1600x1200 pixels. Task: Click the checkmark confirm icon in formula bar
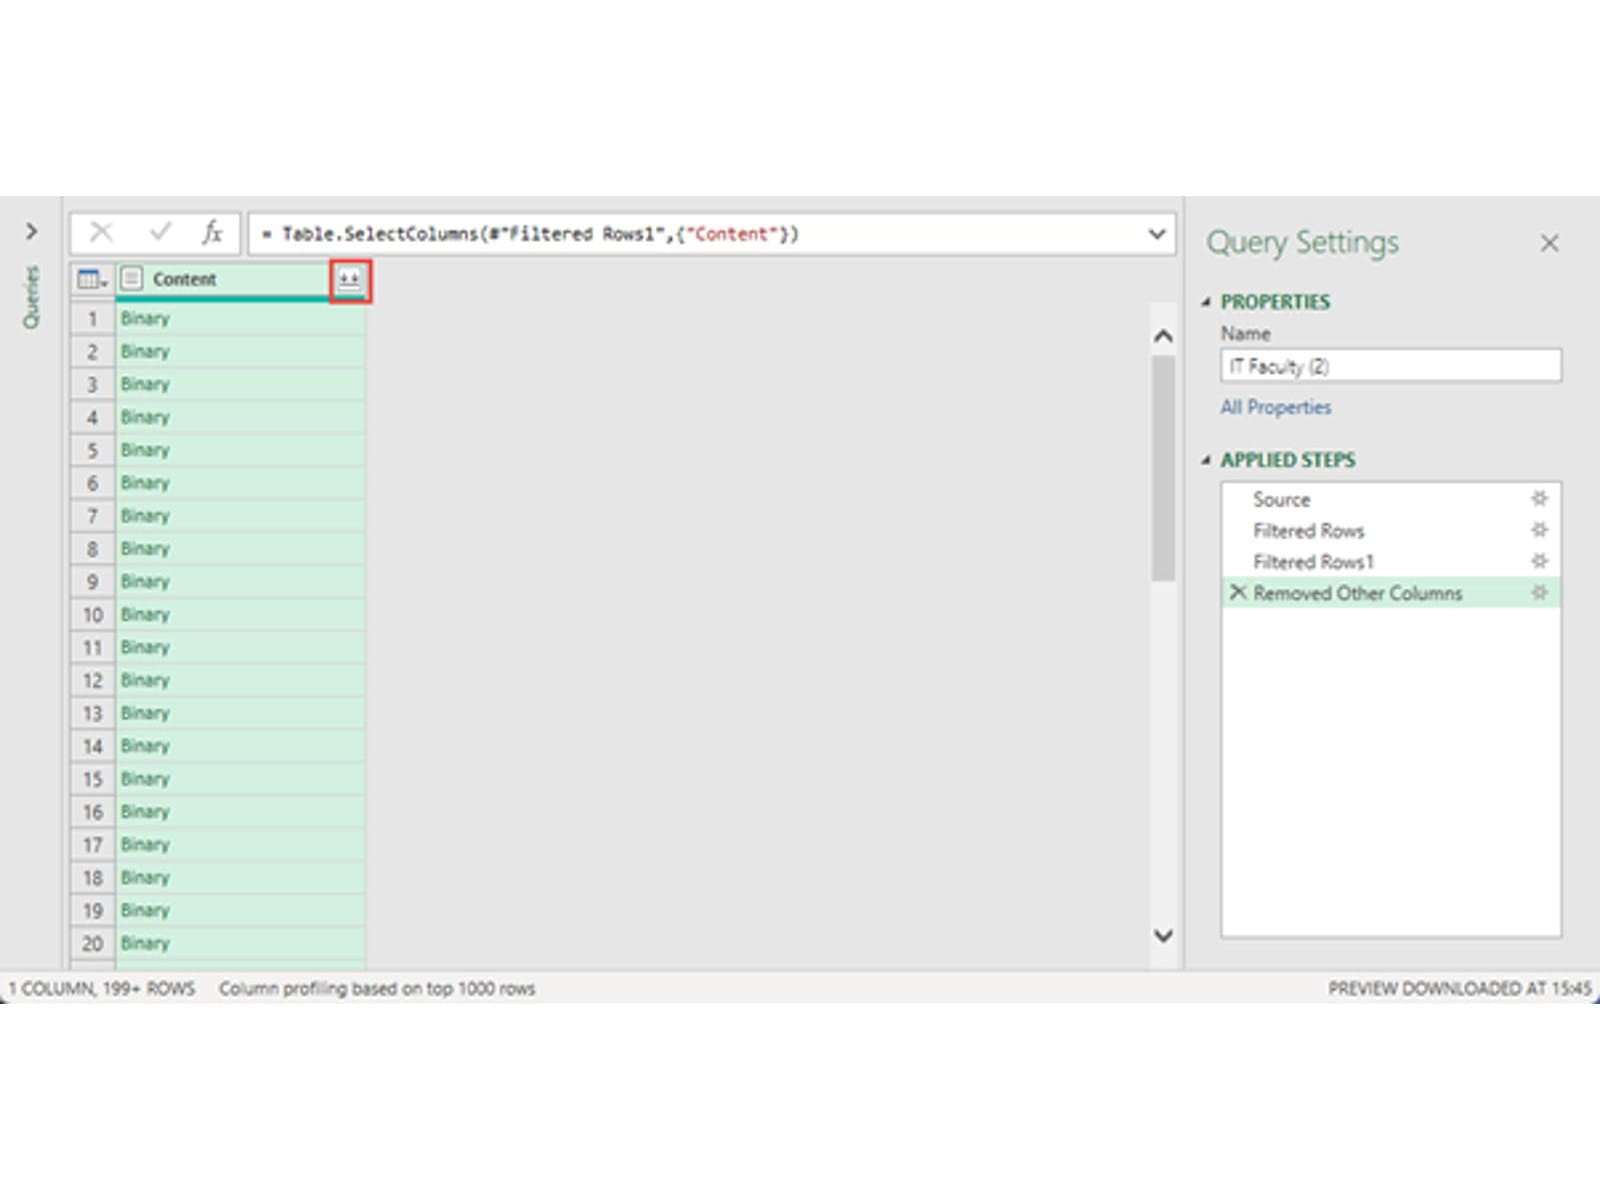coord(159,234)
